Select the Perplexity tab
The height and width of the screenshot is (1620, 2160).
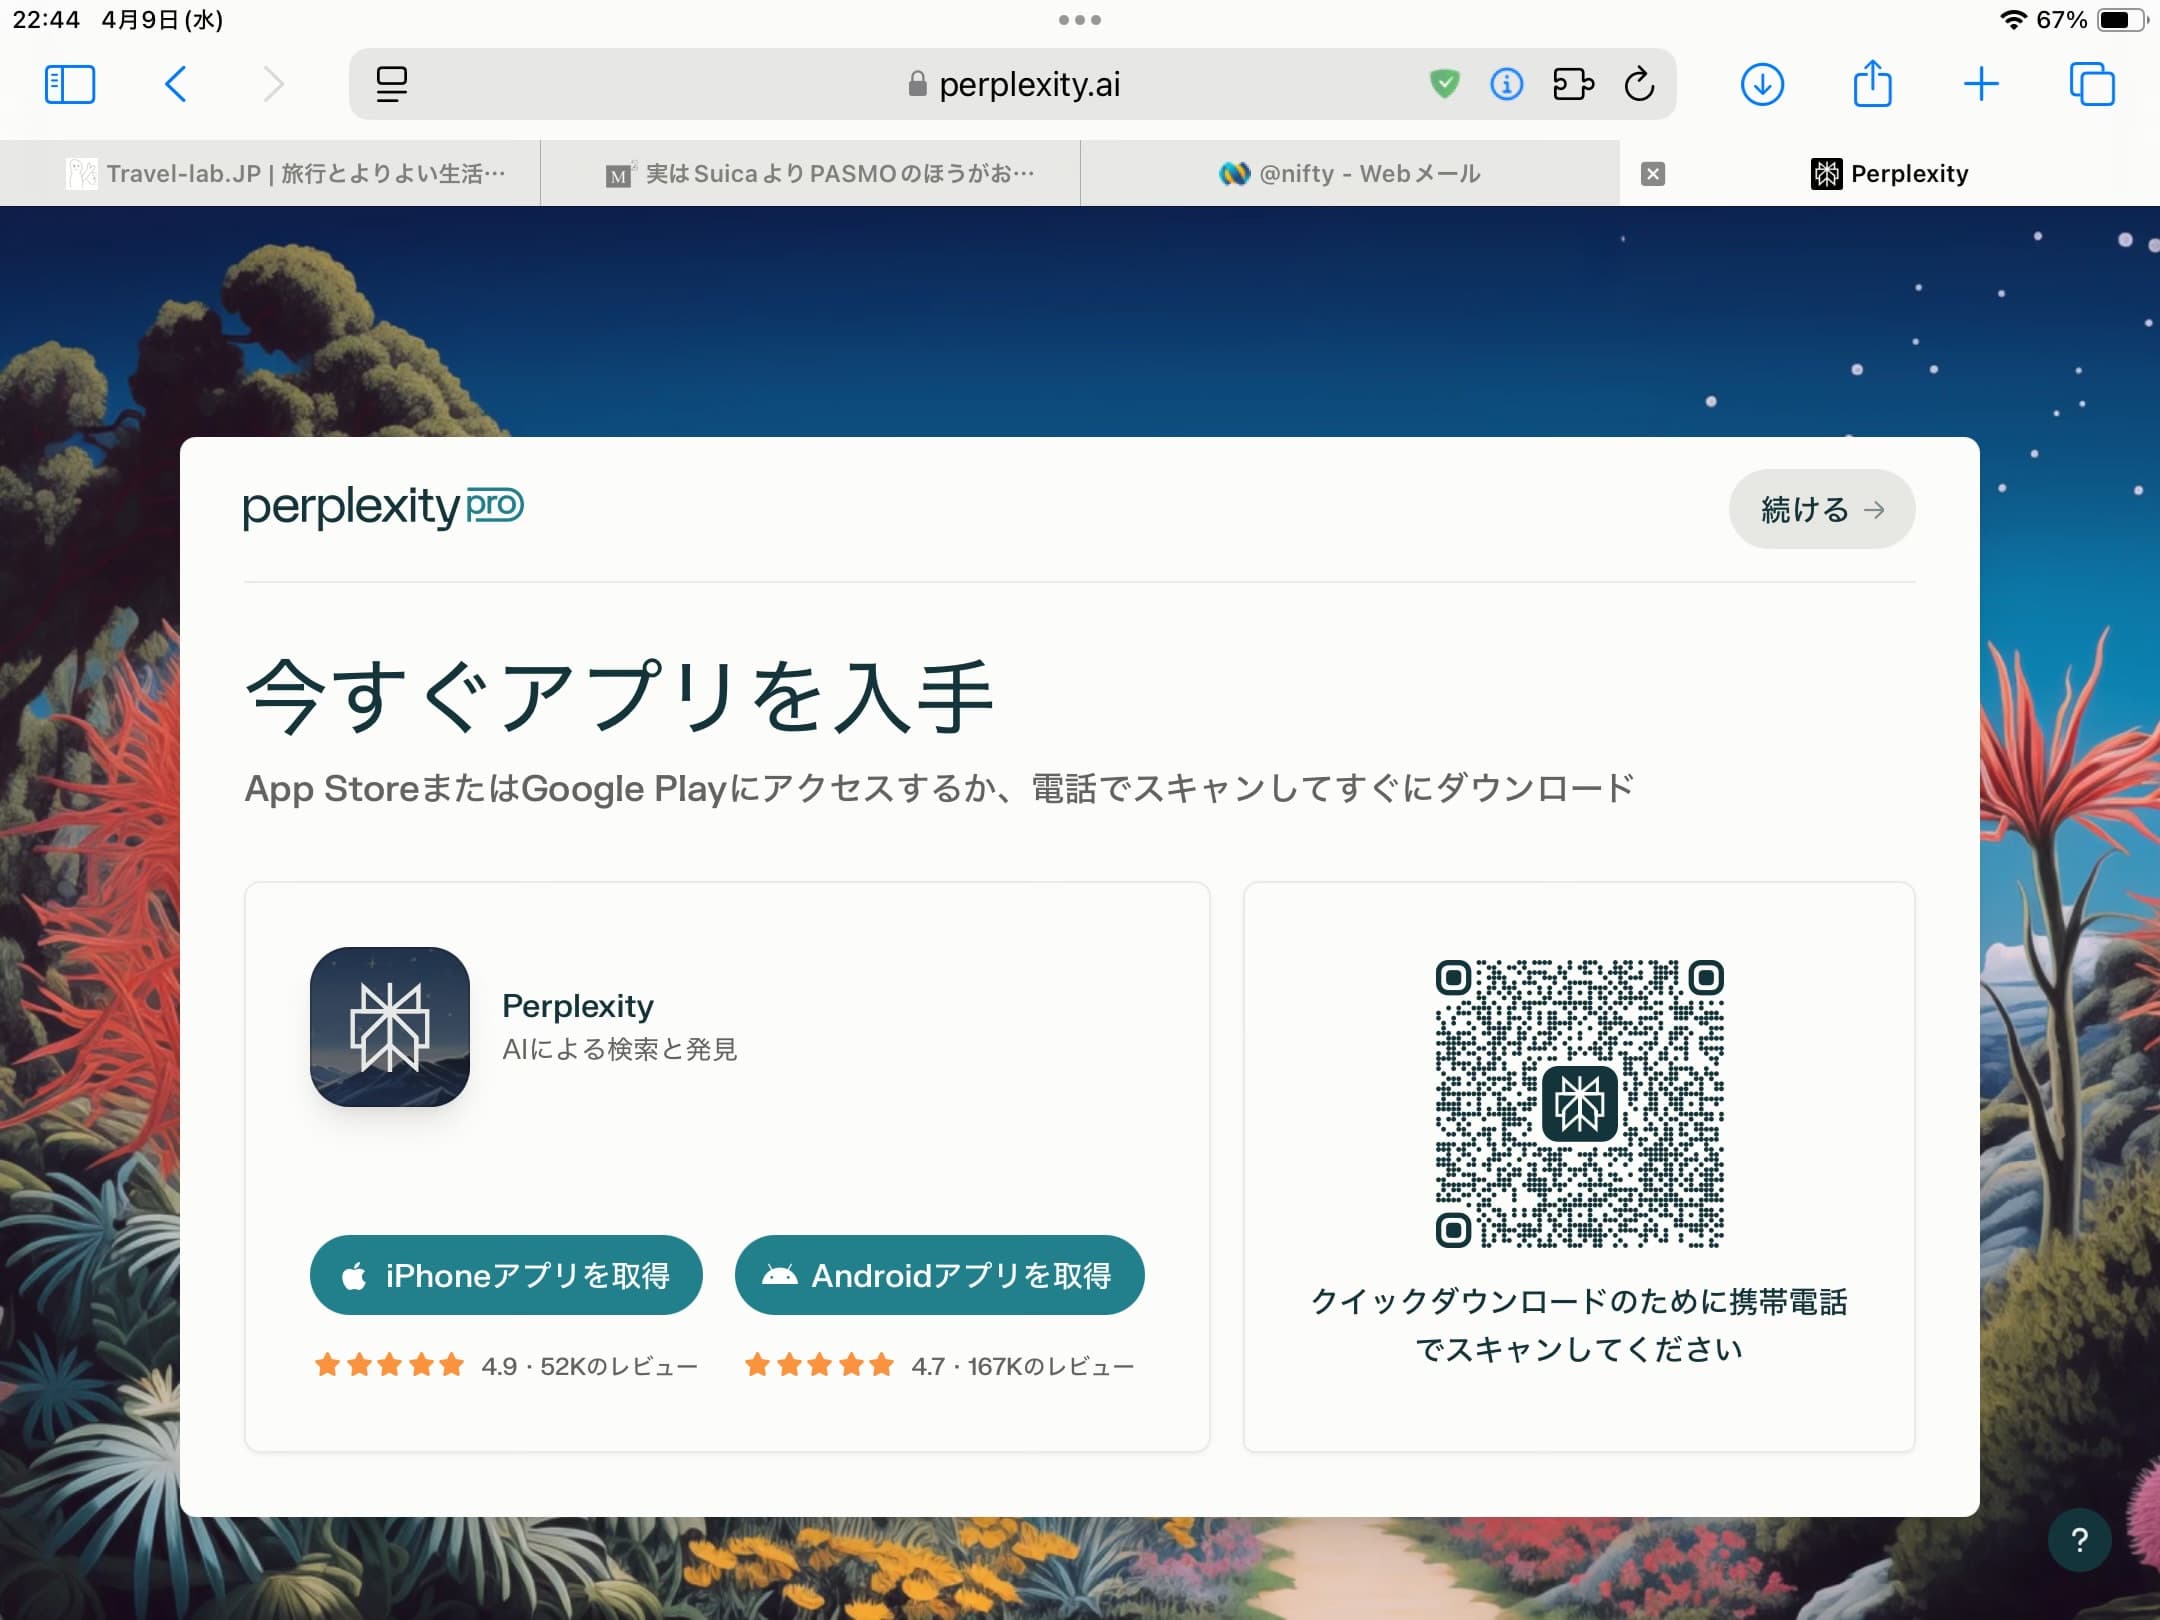click(x=1890, y=174)
